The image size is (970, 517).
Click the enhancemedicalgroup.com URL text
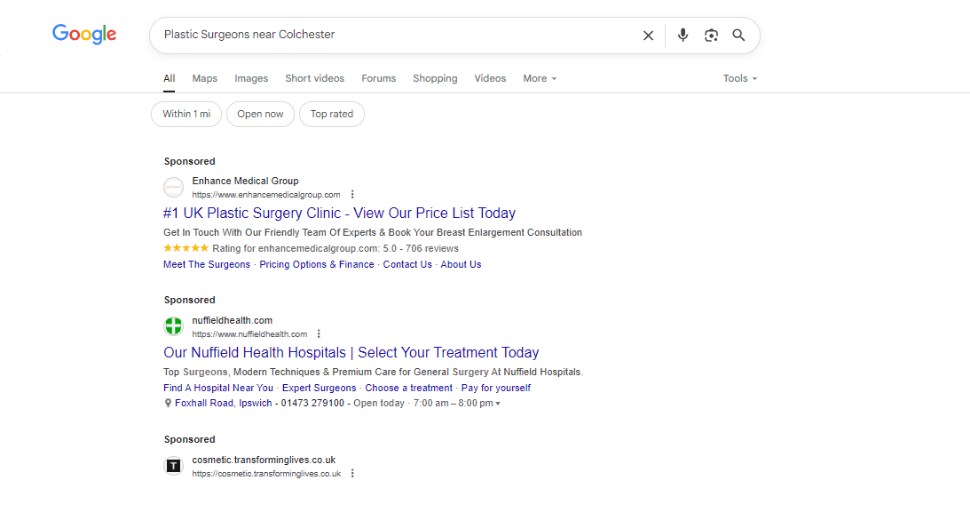point(266,195)
